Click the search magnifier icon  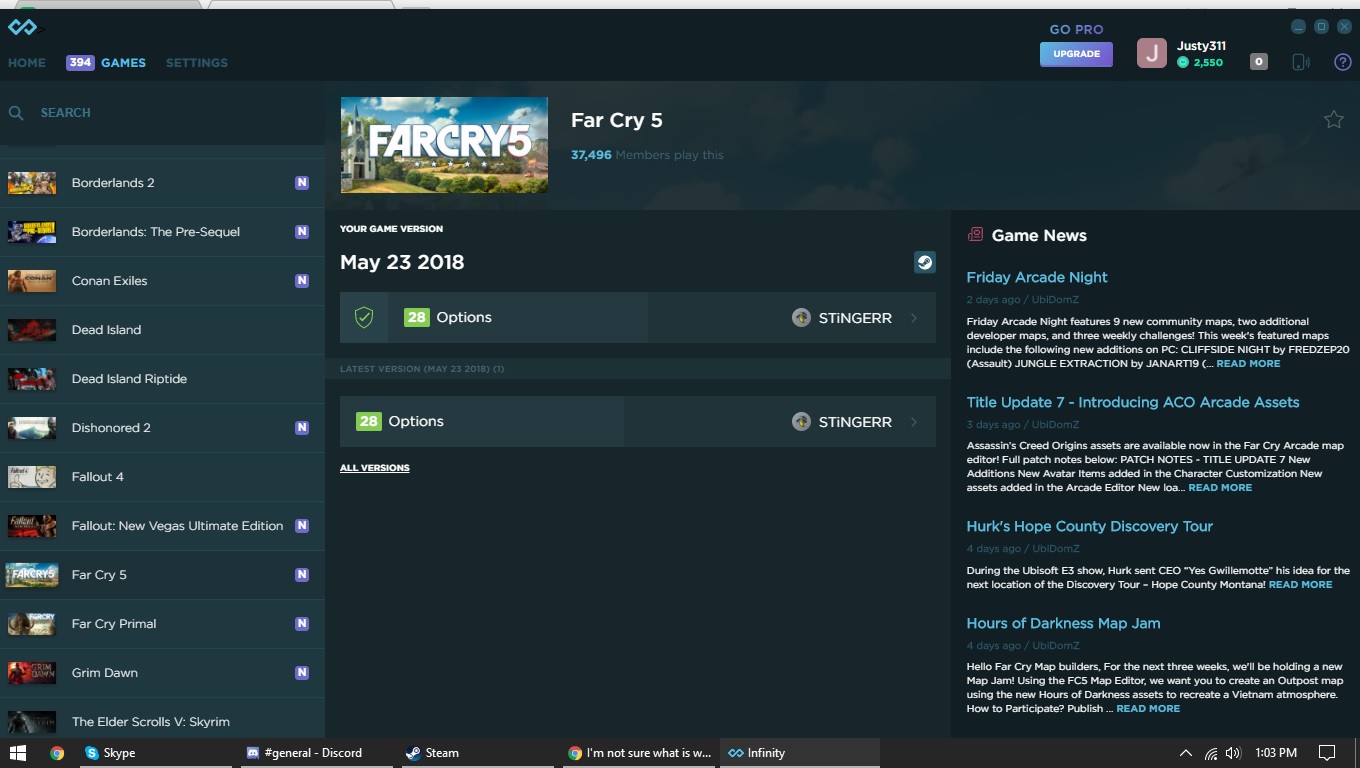point(16,113)
